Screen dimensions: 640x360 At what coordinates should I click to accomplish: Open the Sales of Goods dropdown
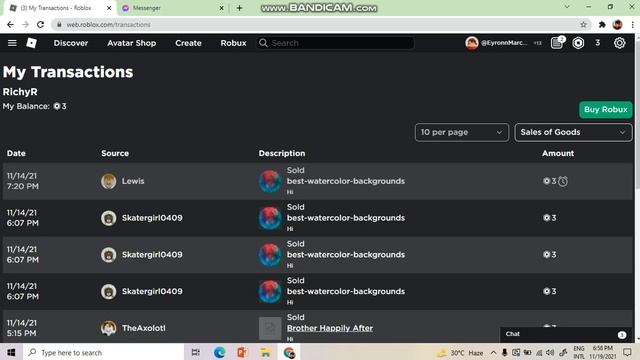pyautogui.click(x=573, y=132)
